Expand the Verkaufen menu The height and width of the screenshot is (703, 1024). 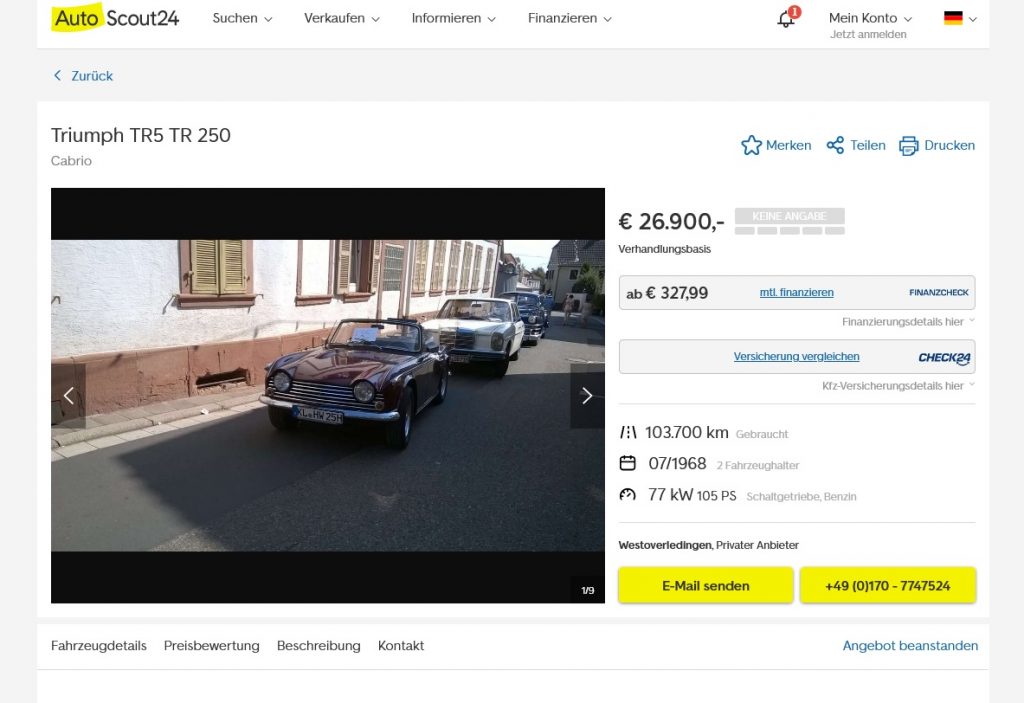coord(342,18)
